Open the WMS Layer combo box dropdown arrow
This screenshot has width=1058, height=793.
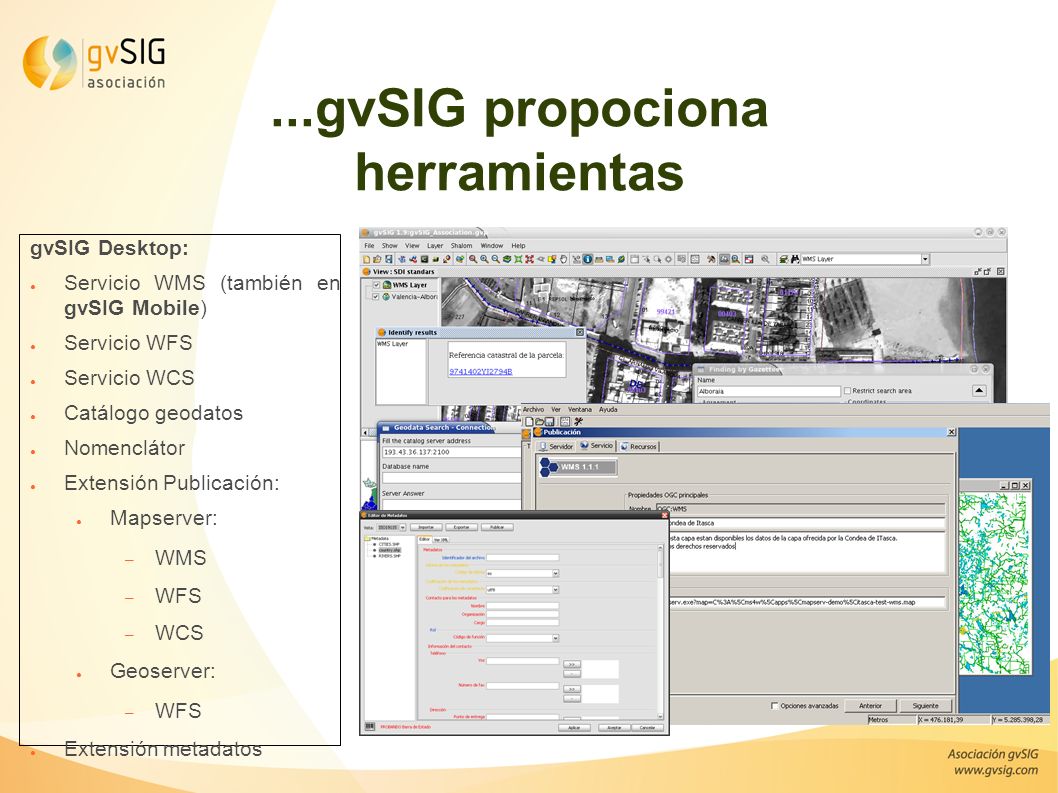pos(926,259)
